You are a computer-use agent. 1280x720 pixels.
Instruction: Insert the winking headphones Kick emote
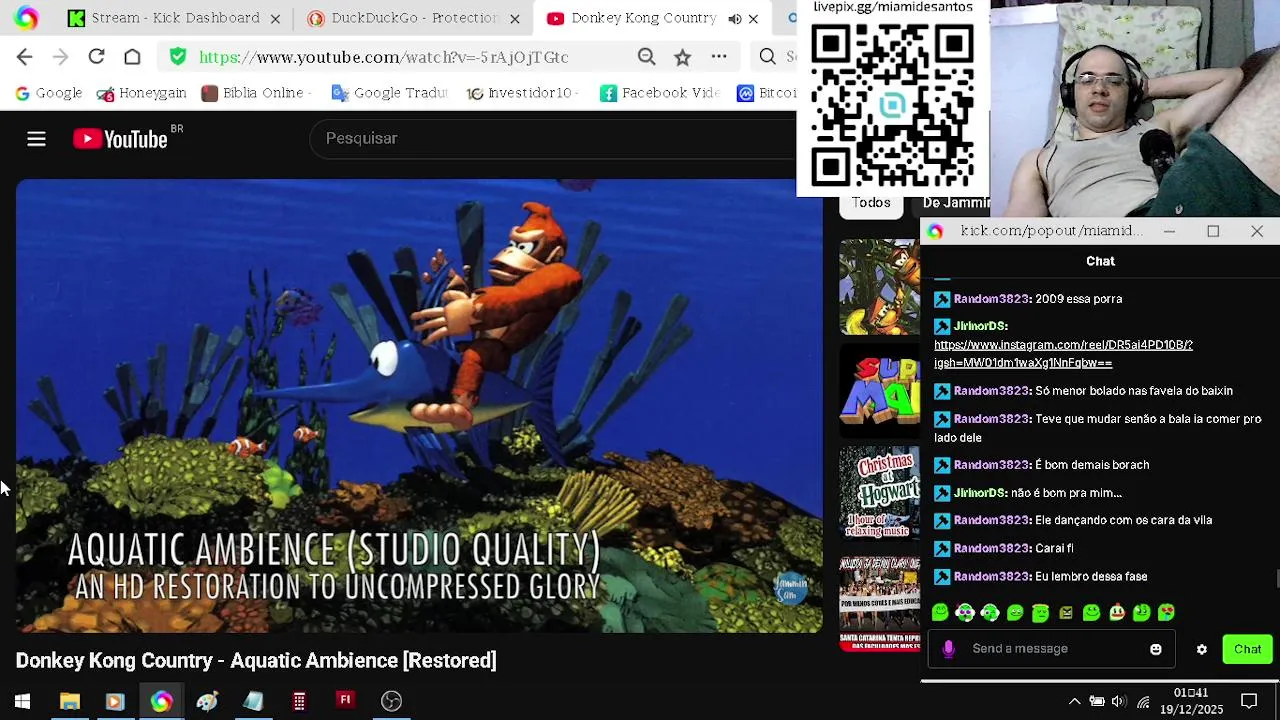coord(990,613)
